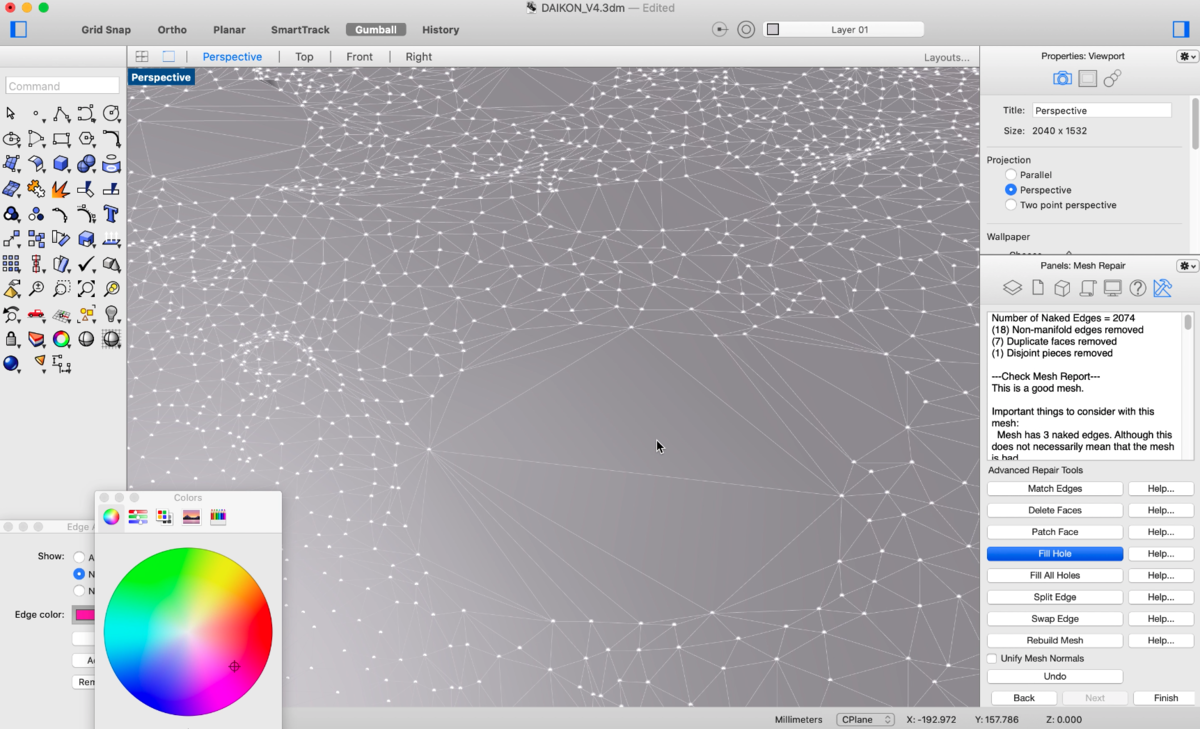Open Properties panel gear options menu
Image resolution: width=1200 pixels, height=729 pixels.
coord(1187,57)
